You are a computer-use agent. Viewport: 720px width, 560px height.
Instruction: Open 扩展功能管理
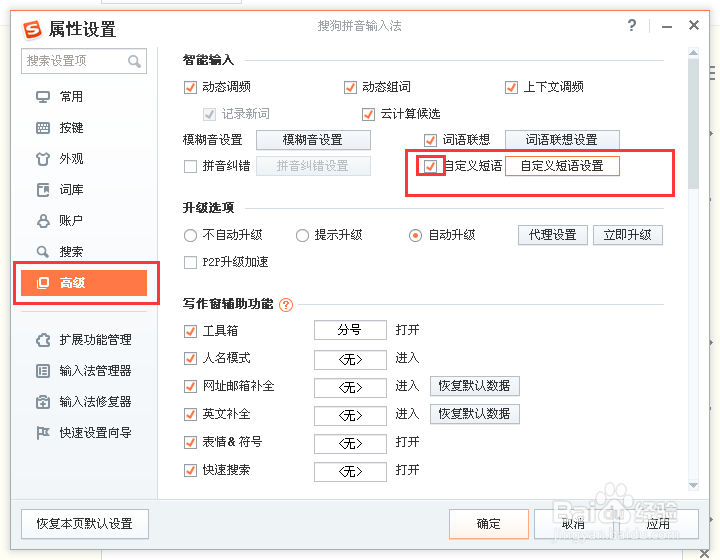tap(96, 340)
